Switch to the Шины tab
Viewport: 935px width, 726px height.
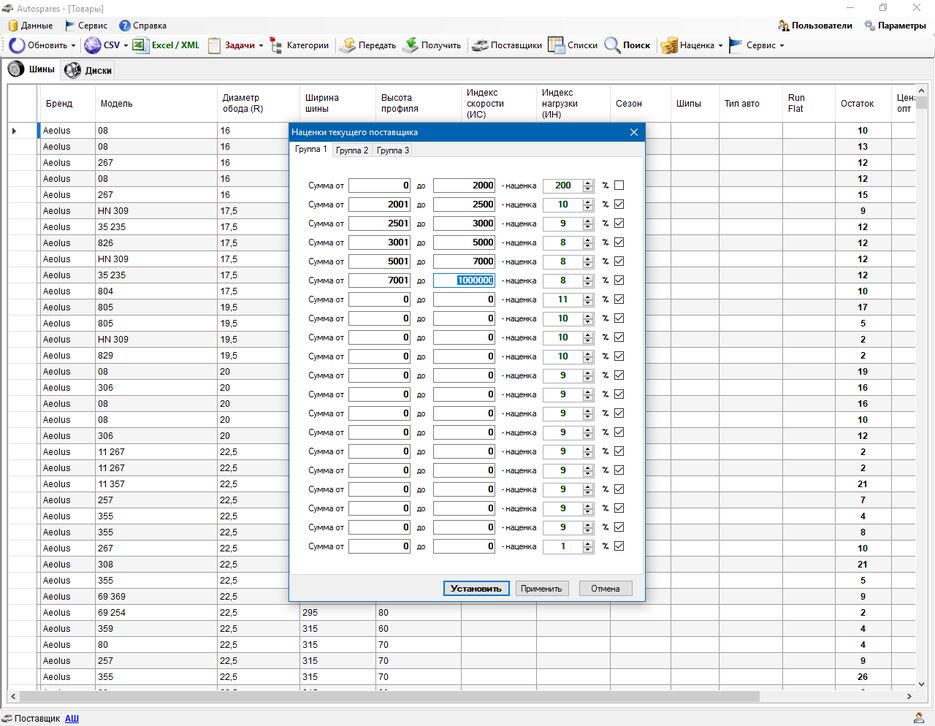coord(32,69)
